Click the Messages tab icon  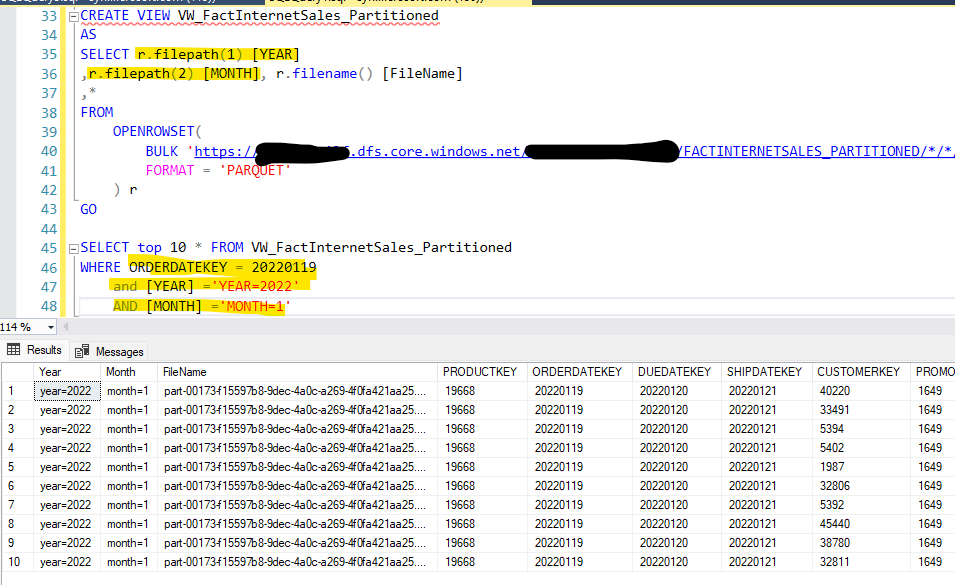[82, 351]
